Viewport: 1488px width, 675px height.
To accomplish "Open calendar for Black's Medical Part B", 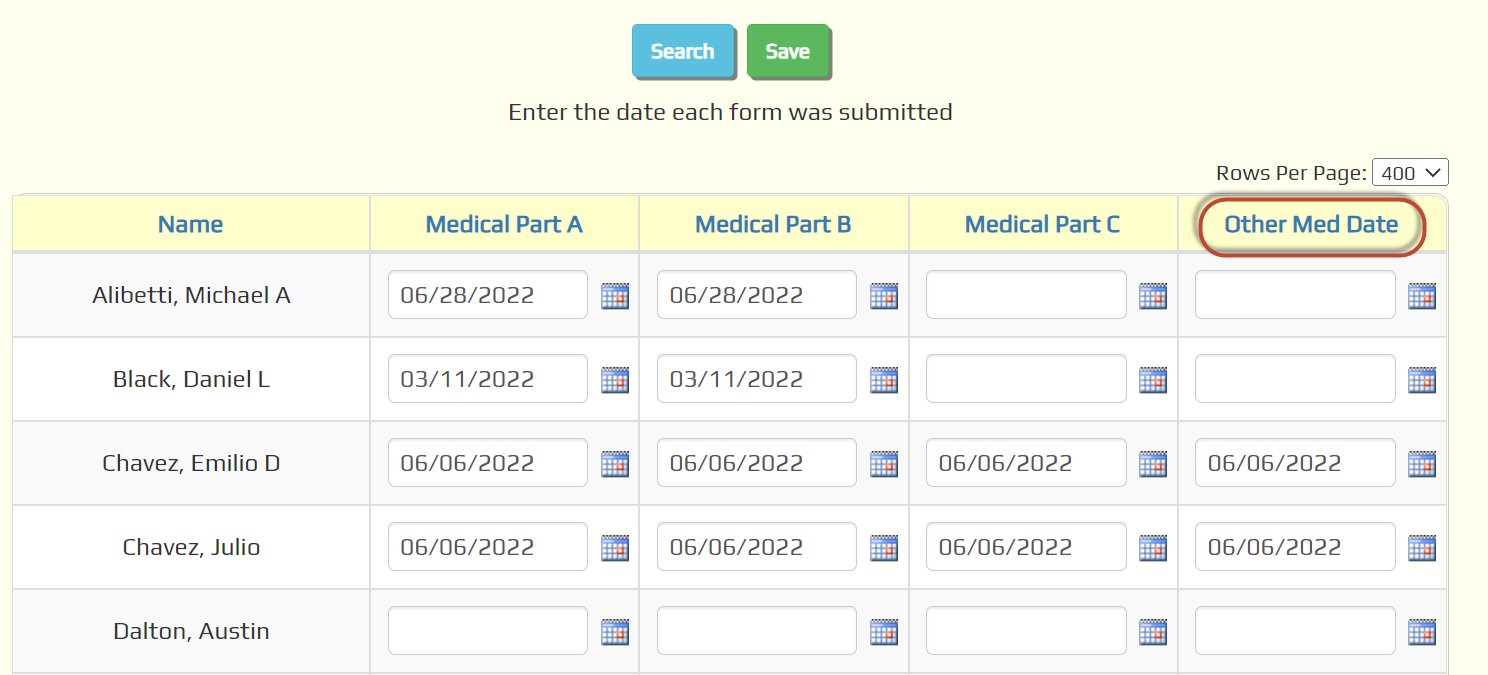I will pyautogui.click(x=884, y=380).
